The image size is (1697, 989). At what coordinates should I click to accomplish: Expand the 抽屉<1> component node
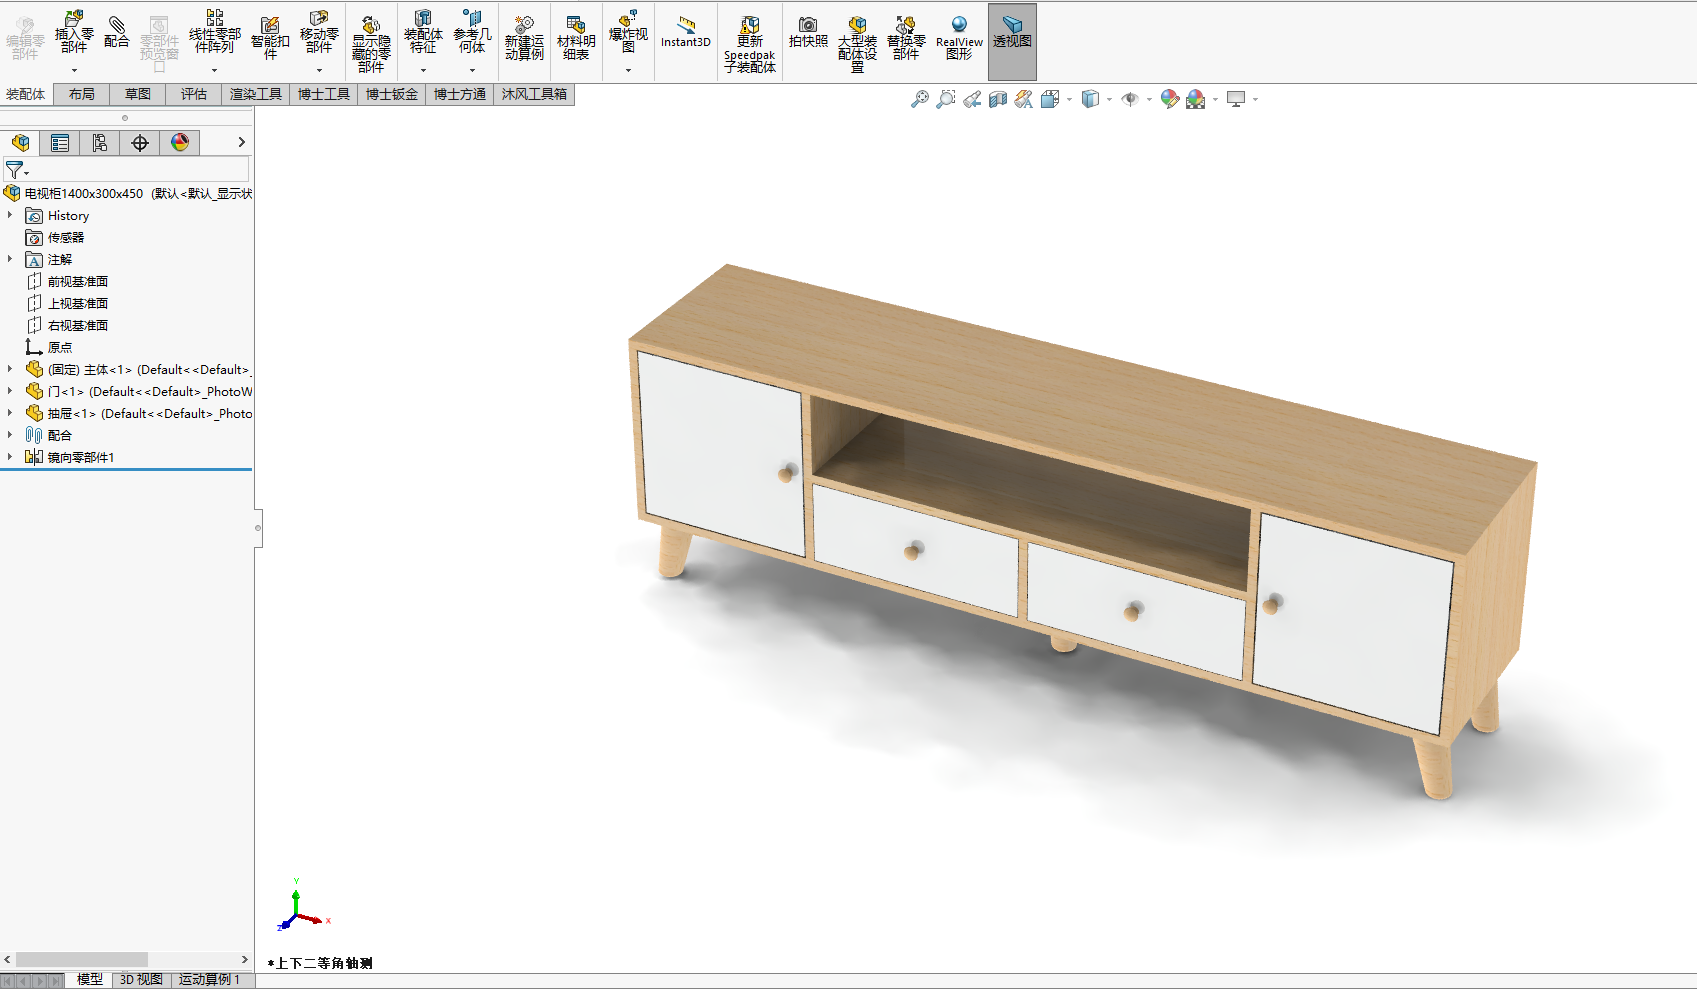pyautogui.click(x=10, y=413)
